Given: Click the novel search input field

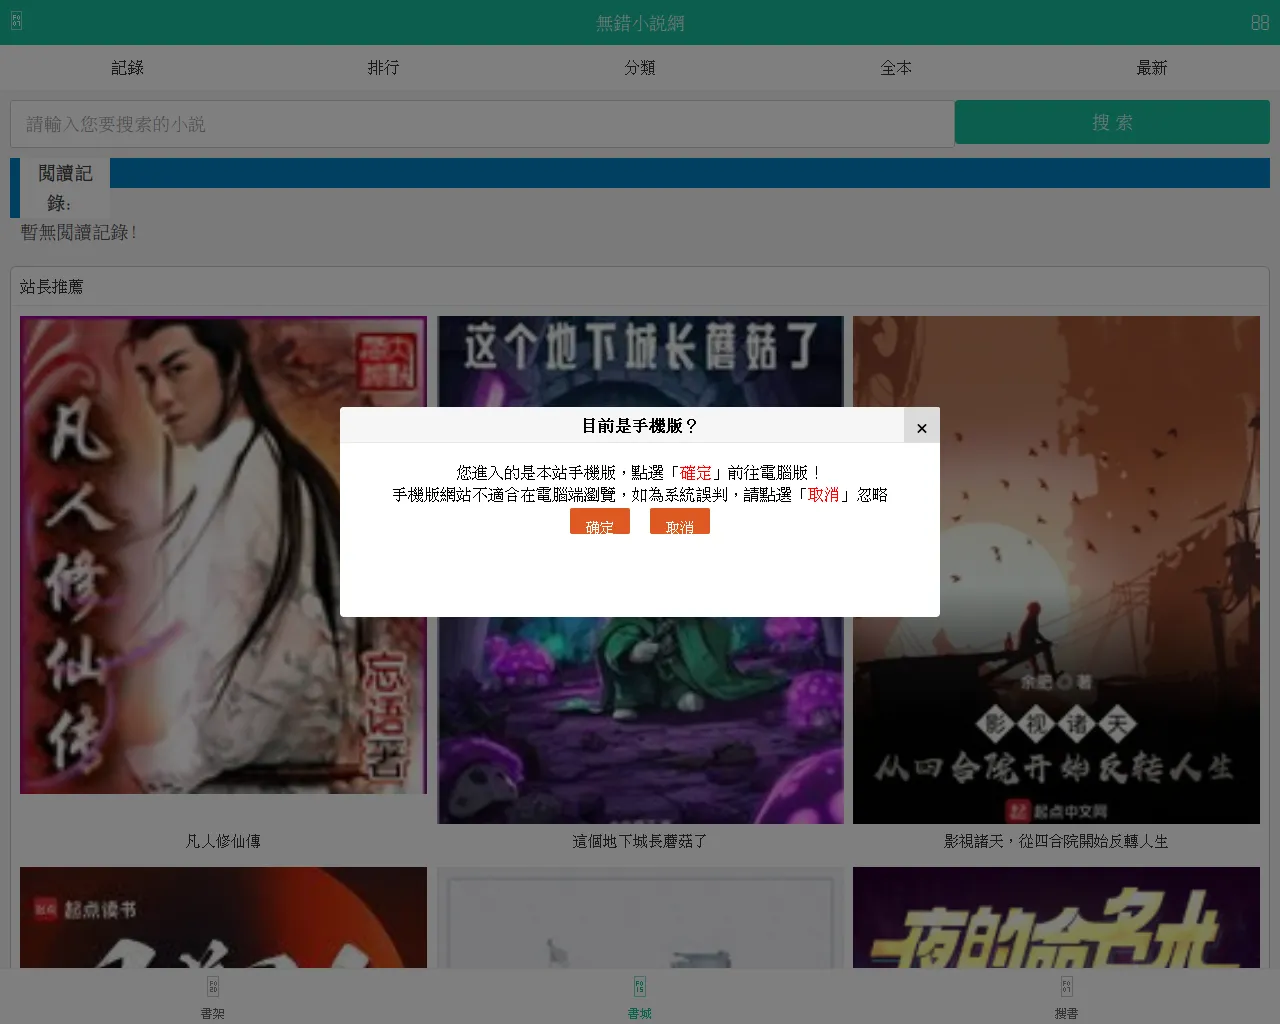Looking at the screenshot, I should [481, 124].
